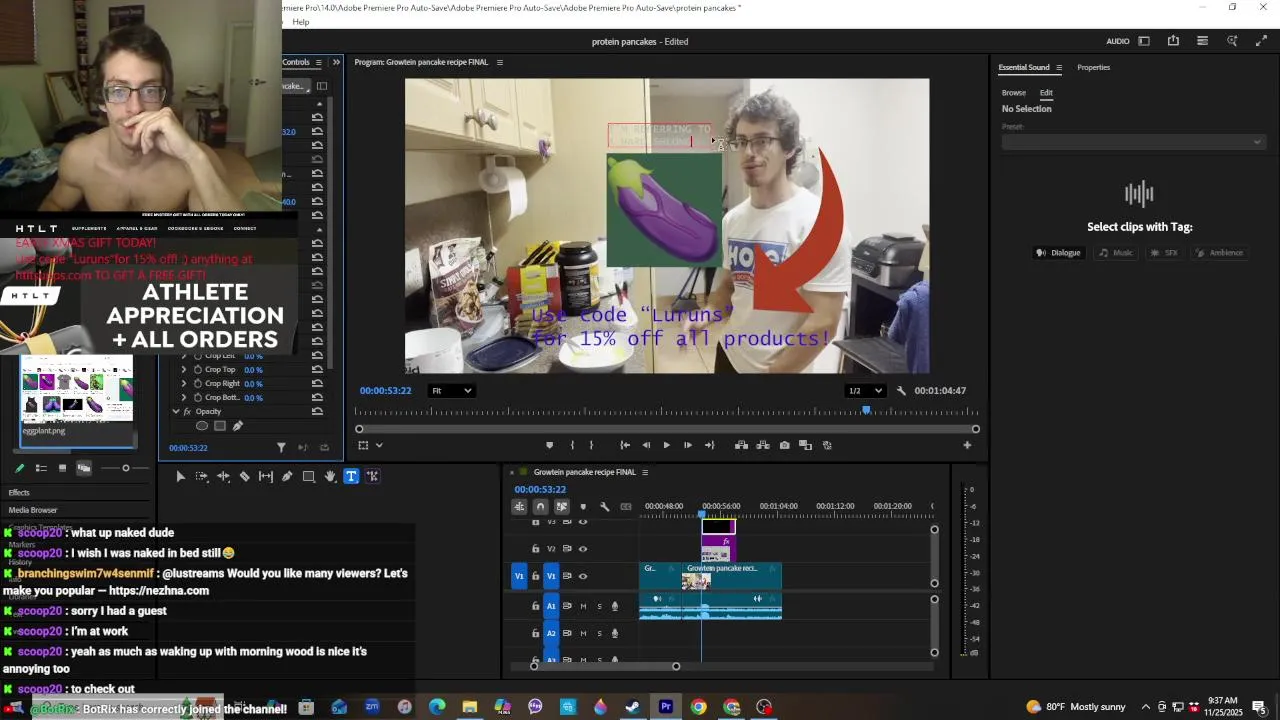The width and height of the screenshot is (1280, 720).
Task: Create ellipse mask under Opacity
Action: pos(202,426)
